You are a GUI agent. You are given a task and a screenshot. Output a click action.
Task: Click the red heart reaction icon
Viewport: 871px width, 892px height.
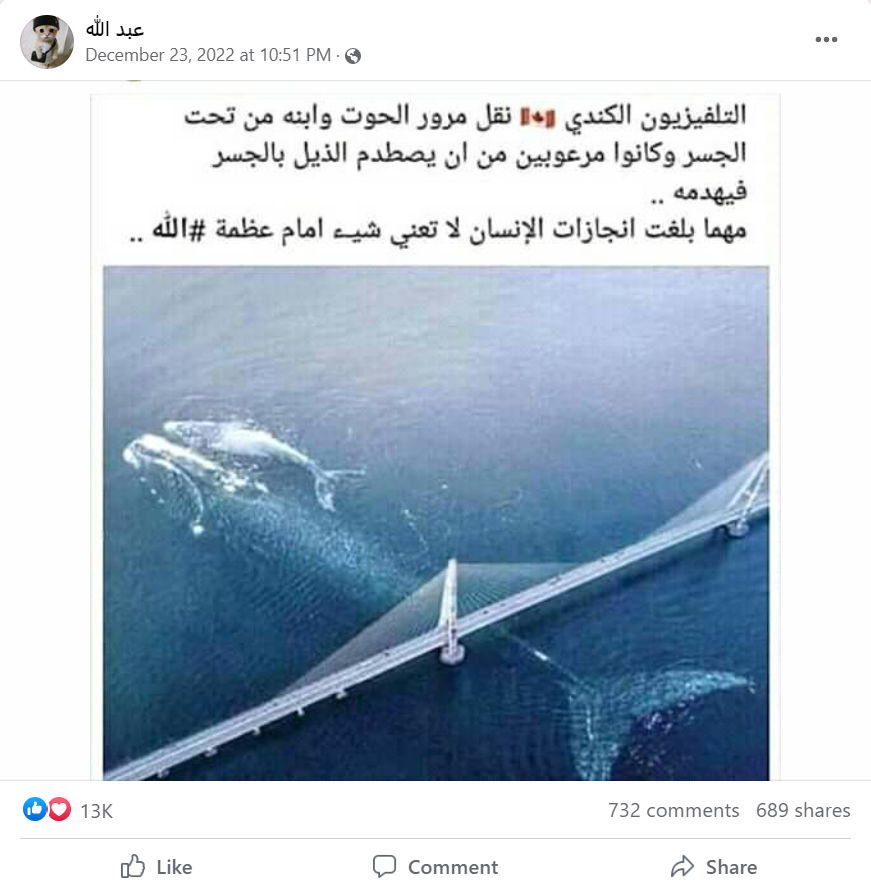(x=59, y=810)
